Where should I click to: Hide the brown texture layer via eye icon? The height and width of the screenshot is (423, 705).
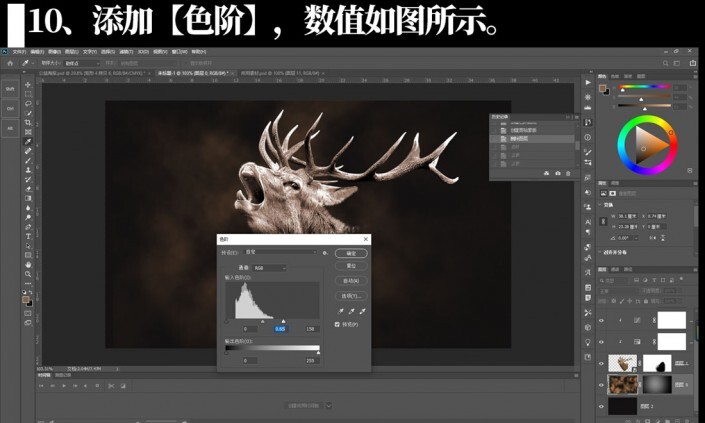point(601,385)
